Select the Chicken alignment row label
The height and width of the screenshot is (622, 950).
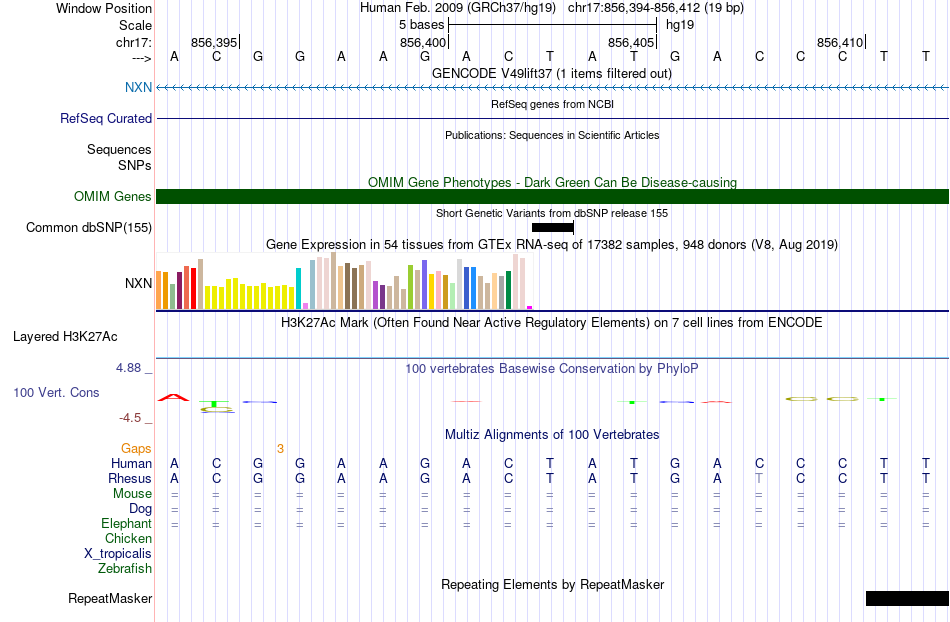pyautogui.click(x=128, y=538)
